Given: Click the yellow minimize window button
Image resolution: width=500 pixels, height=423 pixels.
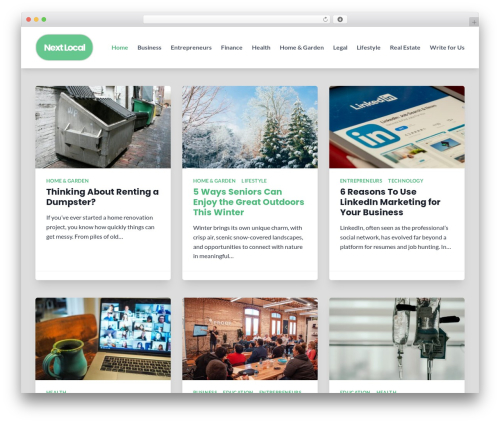Looking at the screenshot, I should tap(36, 19).
